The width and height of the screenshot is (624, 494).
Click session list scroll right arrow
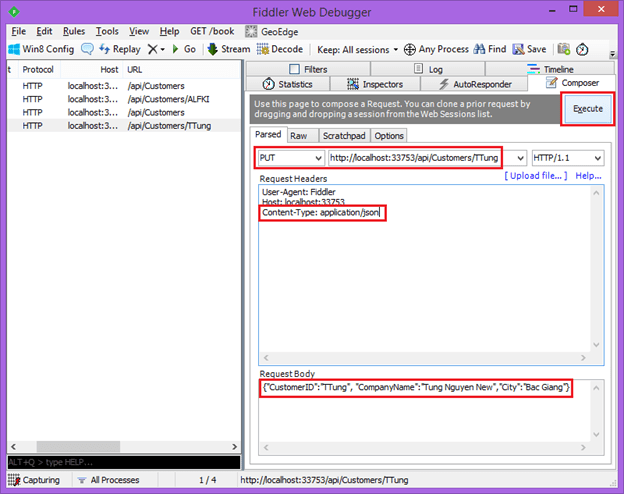click(x=234, y=447)
